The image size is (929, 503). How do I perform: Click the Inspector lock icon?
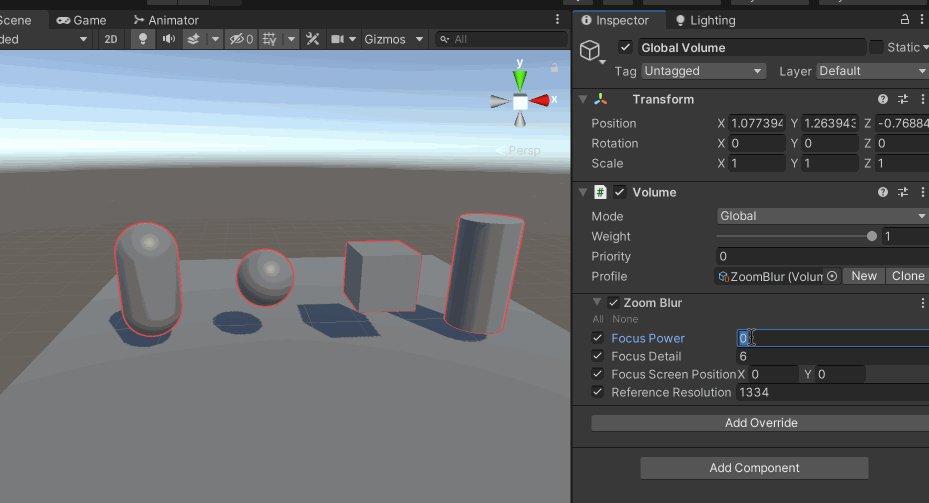click(x=905, y=20)
